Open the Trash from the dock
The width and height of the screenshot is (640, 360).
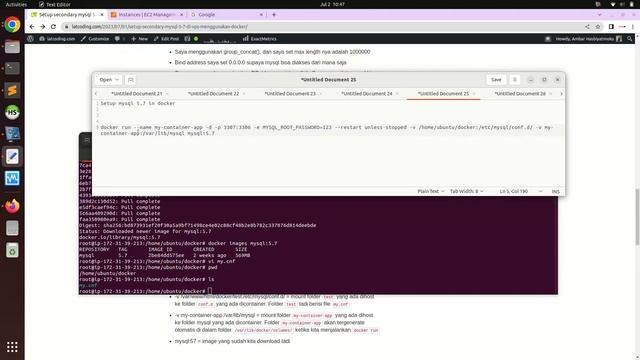[12, 250]
